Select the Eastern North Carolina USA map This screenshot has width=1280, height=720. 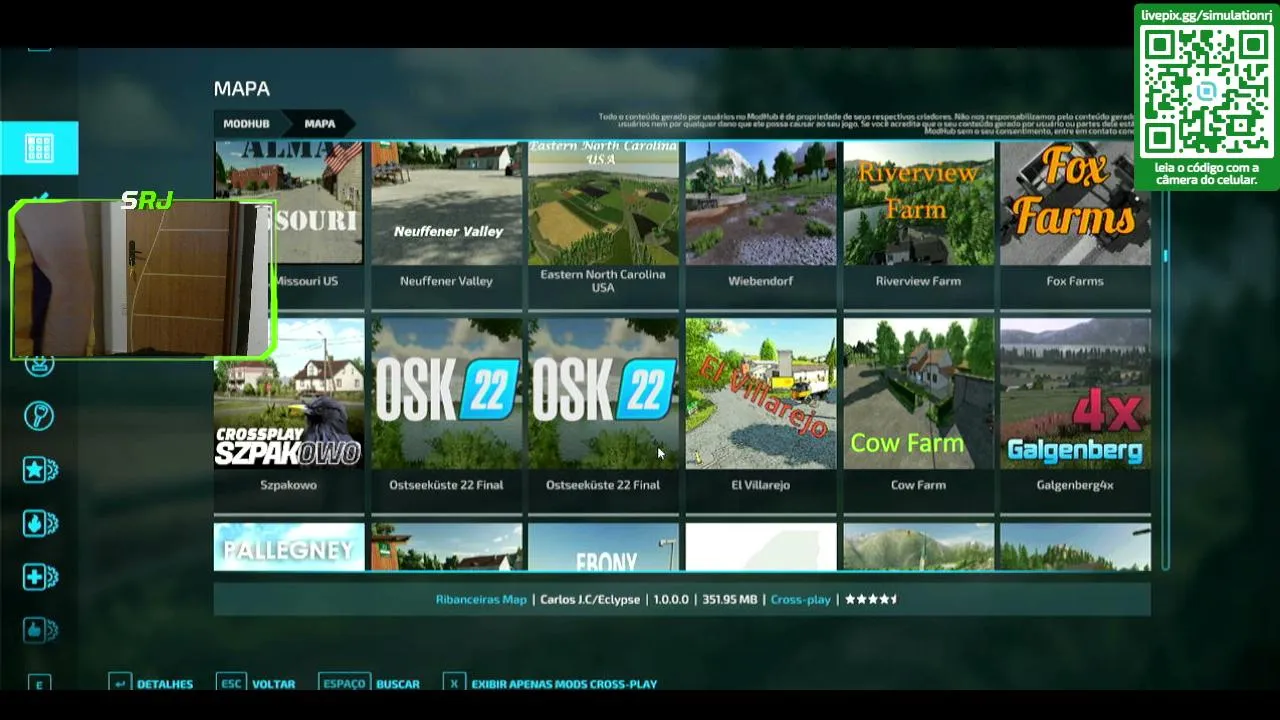click(603, 225)
